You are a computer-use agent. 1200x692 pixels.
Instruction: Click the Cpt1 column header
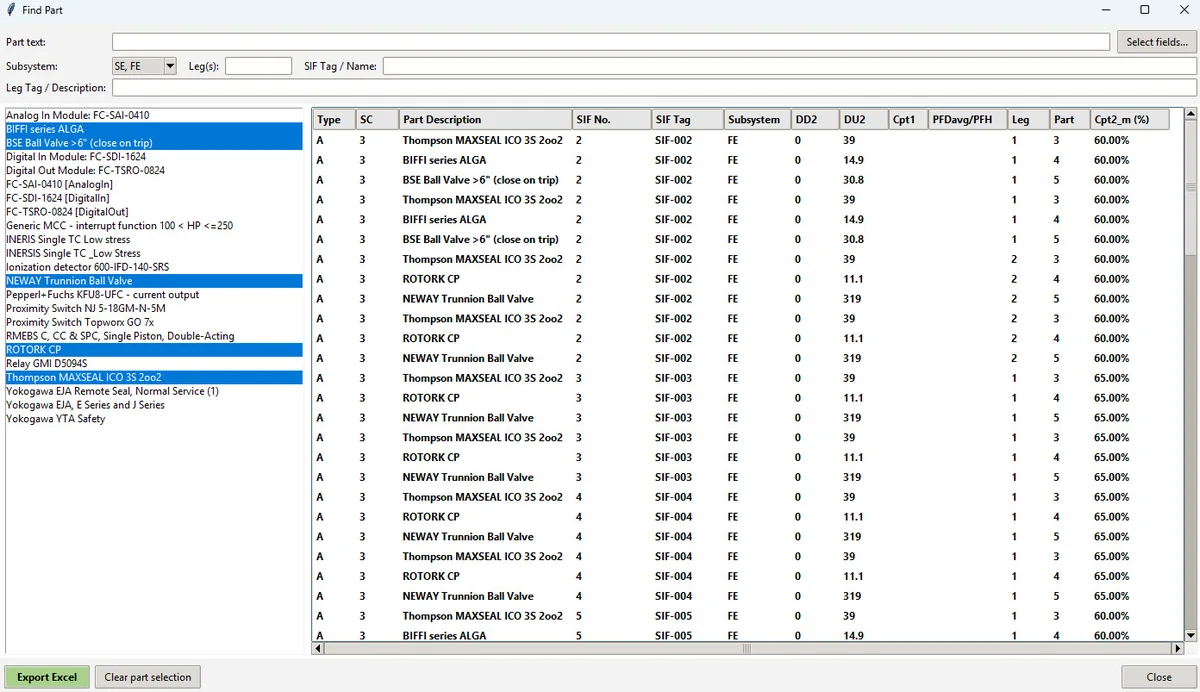point(908,119)
